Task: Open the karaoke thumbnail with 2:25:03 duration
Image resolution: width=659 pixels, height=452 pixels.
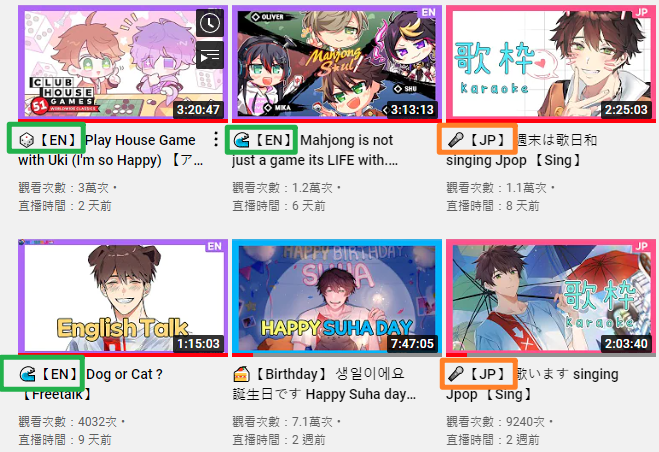Action: coord(551,63)
